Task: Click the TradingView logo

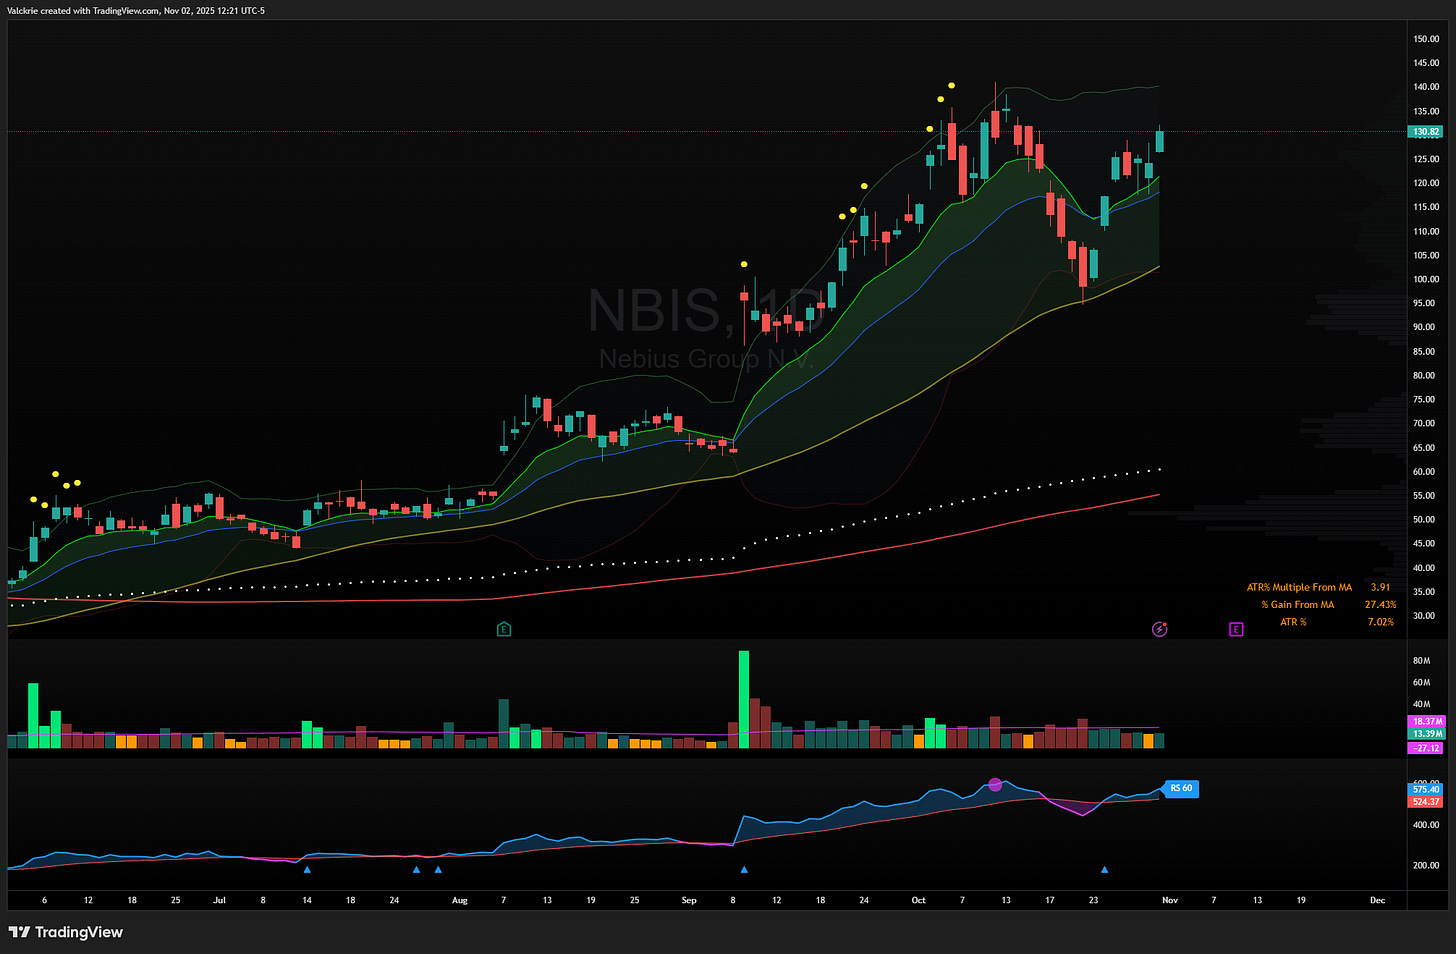Action: pos(66,932)
